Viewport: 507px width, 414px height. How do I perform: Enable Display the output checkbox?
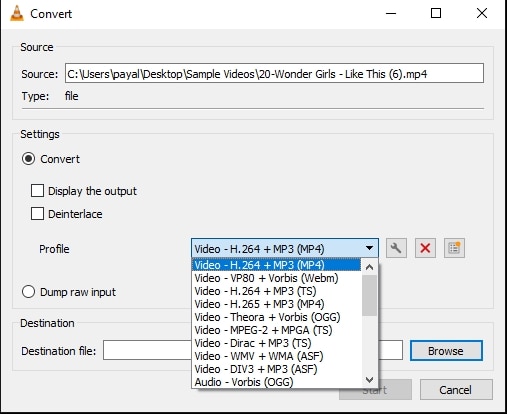pyautogui.click(x=37, y=191)
